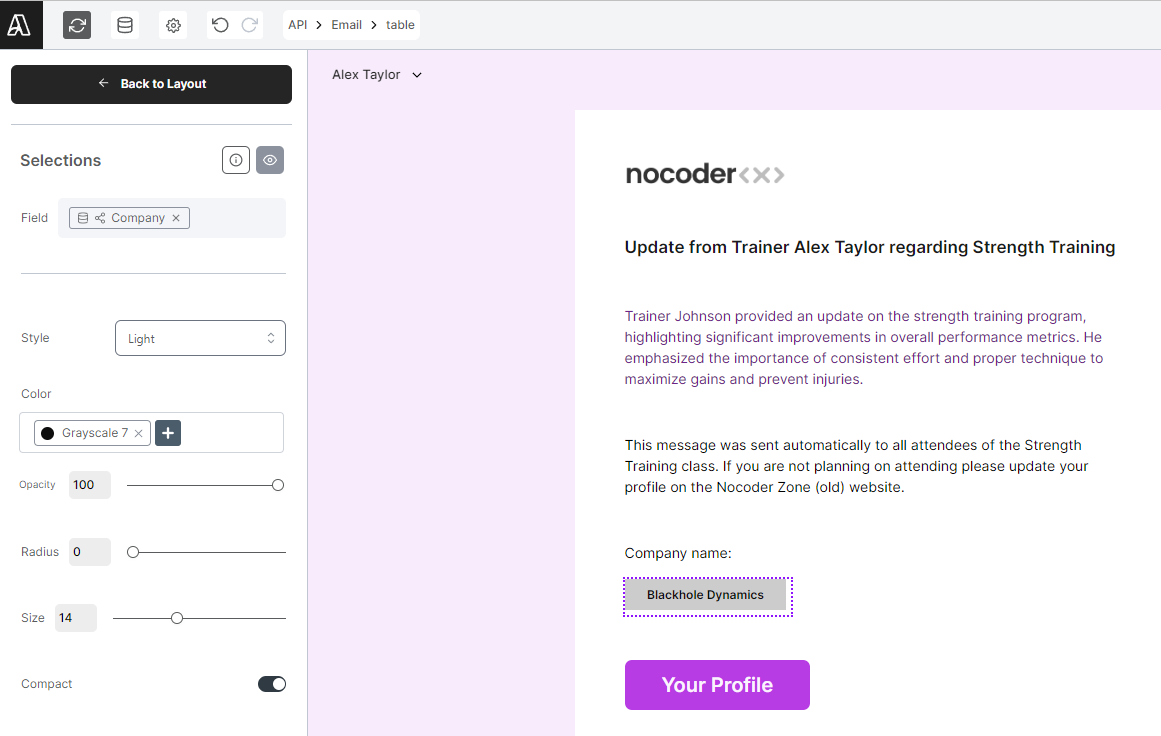Click the Opacity slider handle
Image resolution: width=1161 pixels, height=736 pixels.
pos(278,486)
